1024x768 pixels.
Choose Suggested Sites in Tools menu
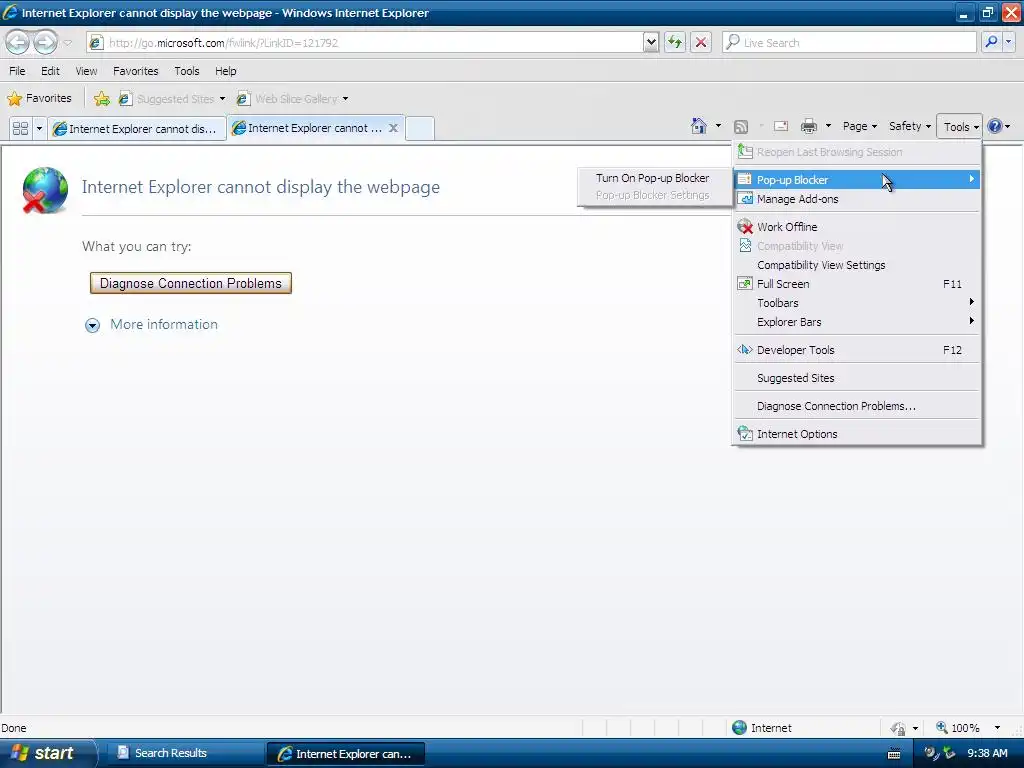[x=857, y=377]
